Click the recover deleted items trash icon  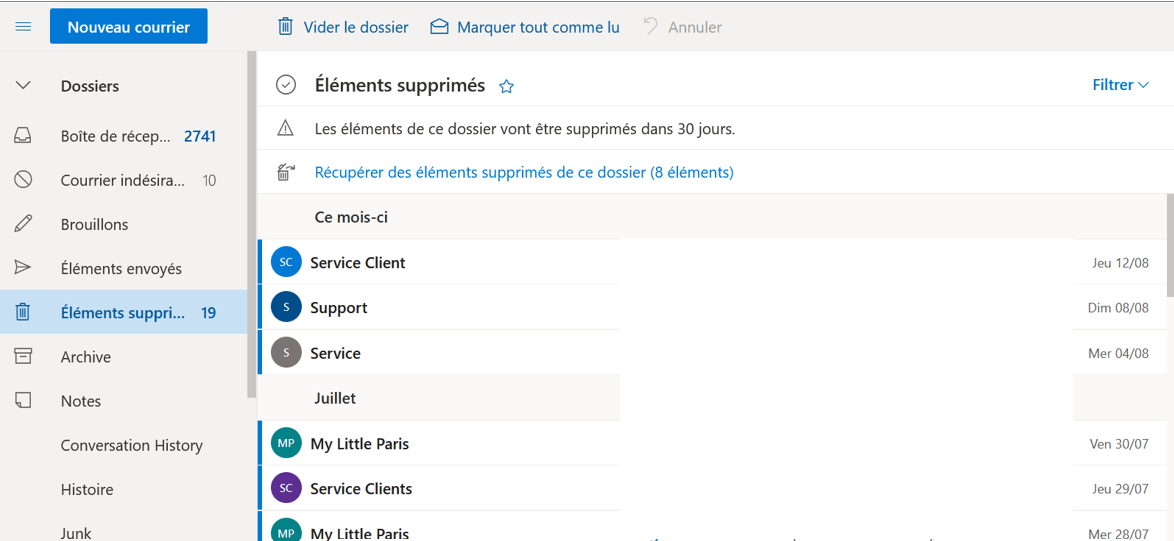click(x=285, y=173)
